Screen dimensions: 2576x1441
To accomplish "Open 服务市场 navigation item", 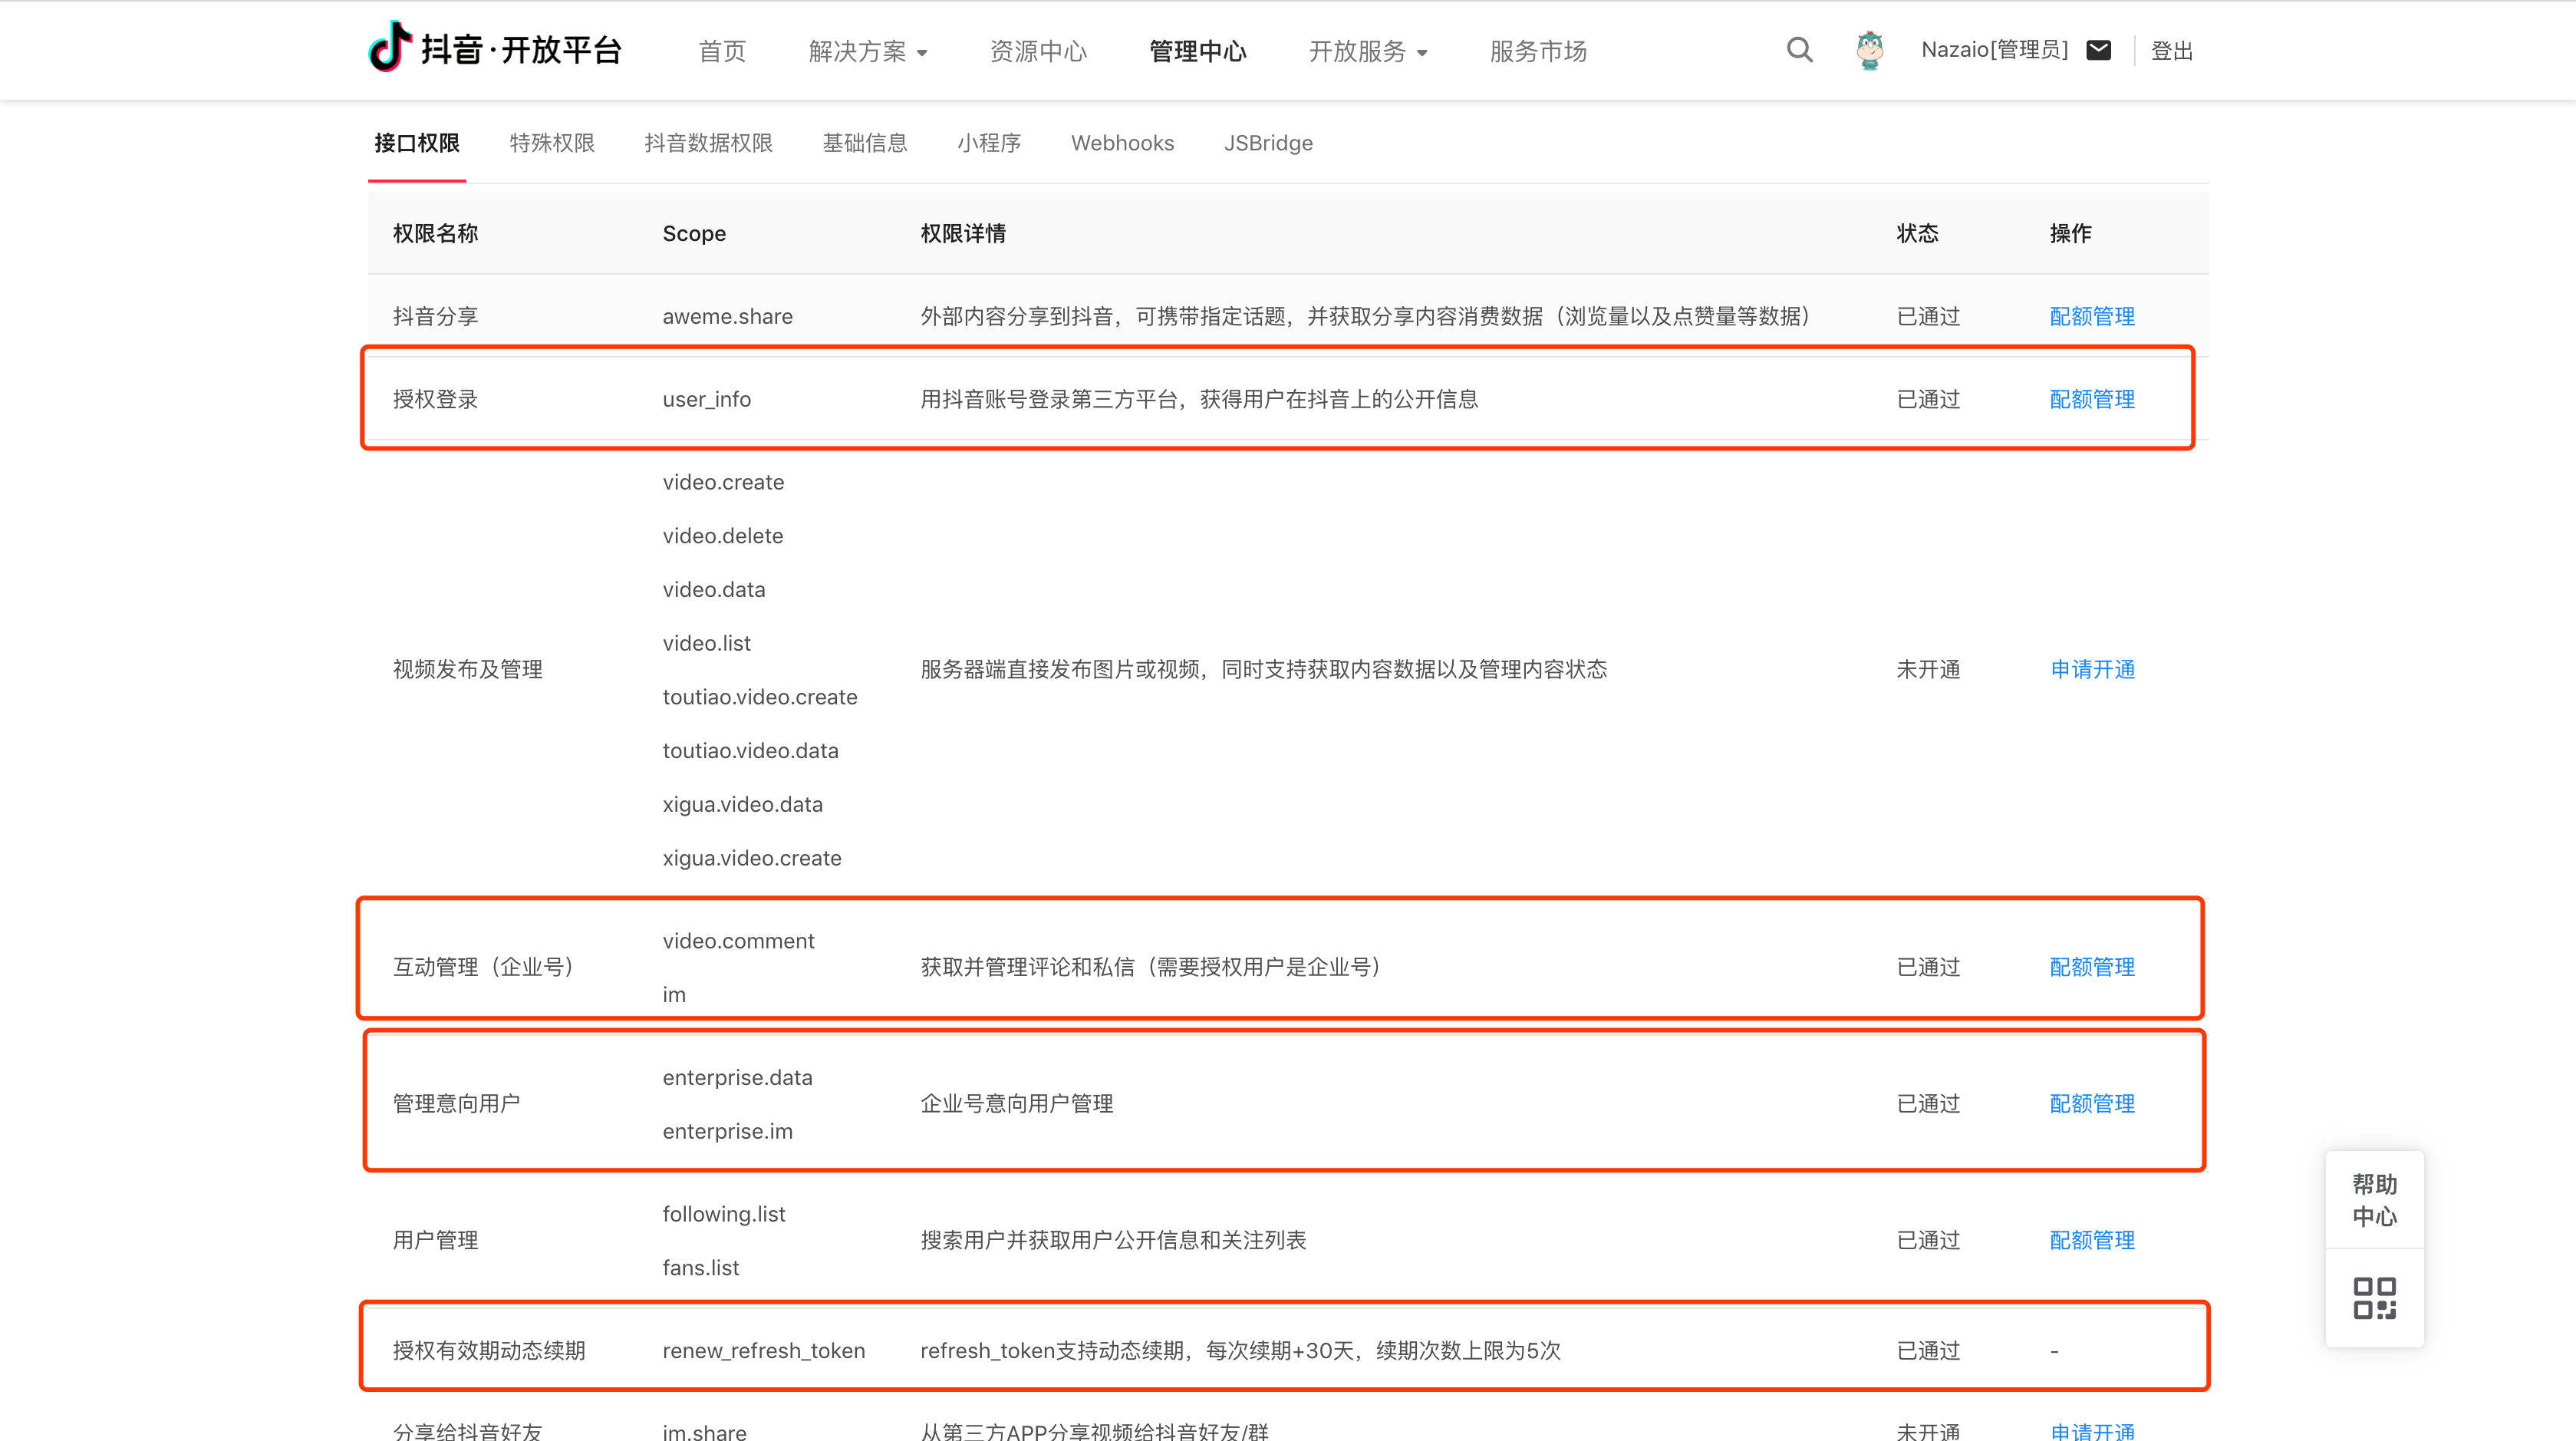I will point(1537,51).
